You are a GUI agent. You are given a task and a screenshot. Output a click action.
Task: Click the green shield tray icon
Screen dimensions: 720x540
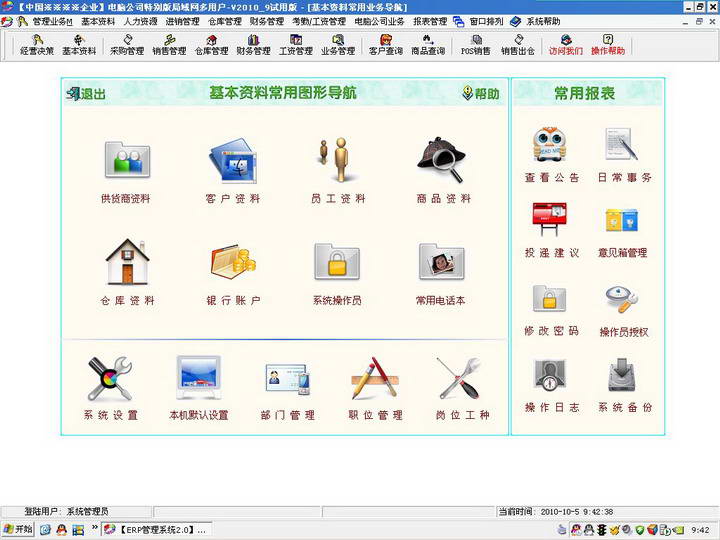tap(640, 530)
